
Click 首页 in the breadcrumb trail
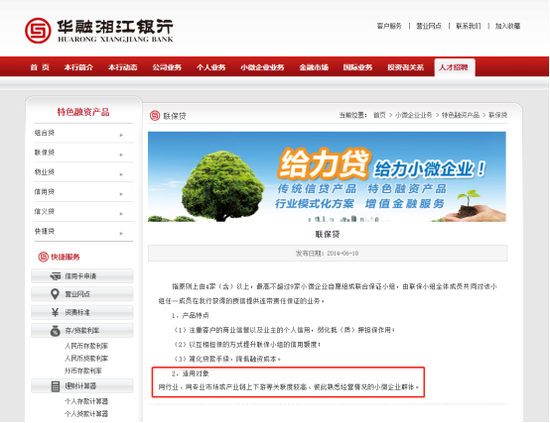[x=379, y=115]
